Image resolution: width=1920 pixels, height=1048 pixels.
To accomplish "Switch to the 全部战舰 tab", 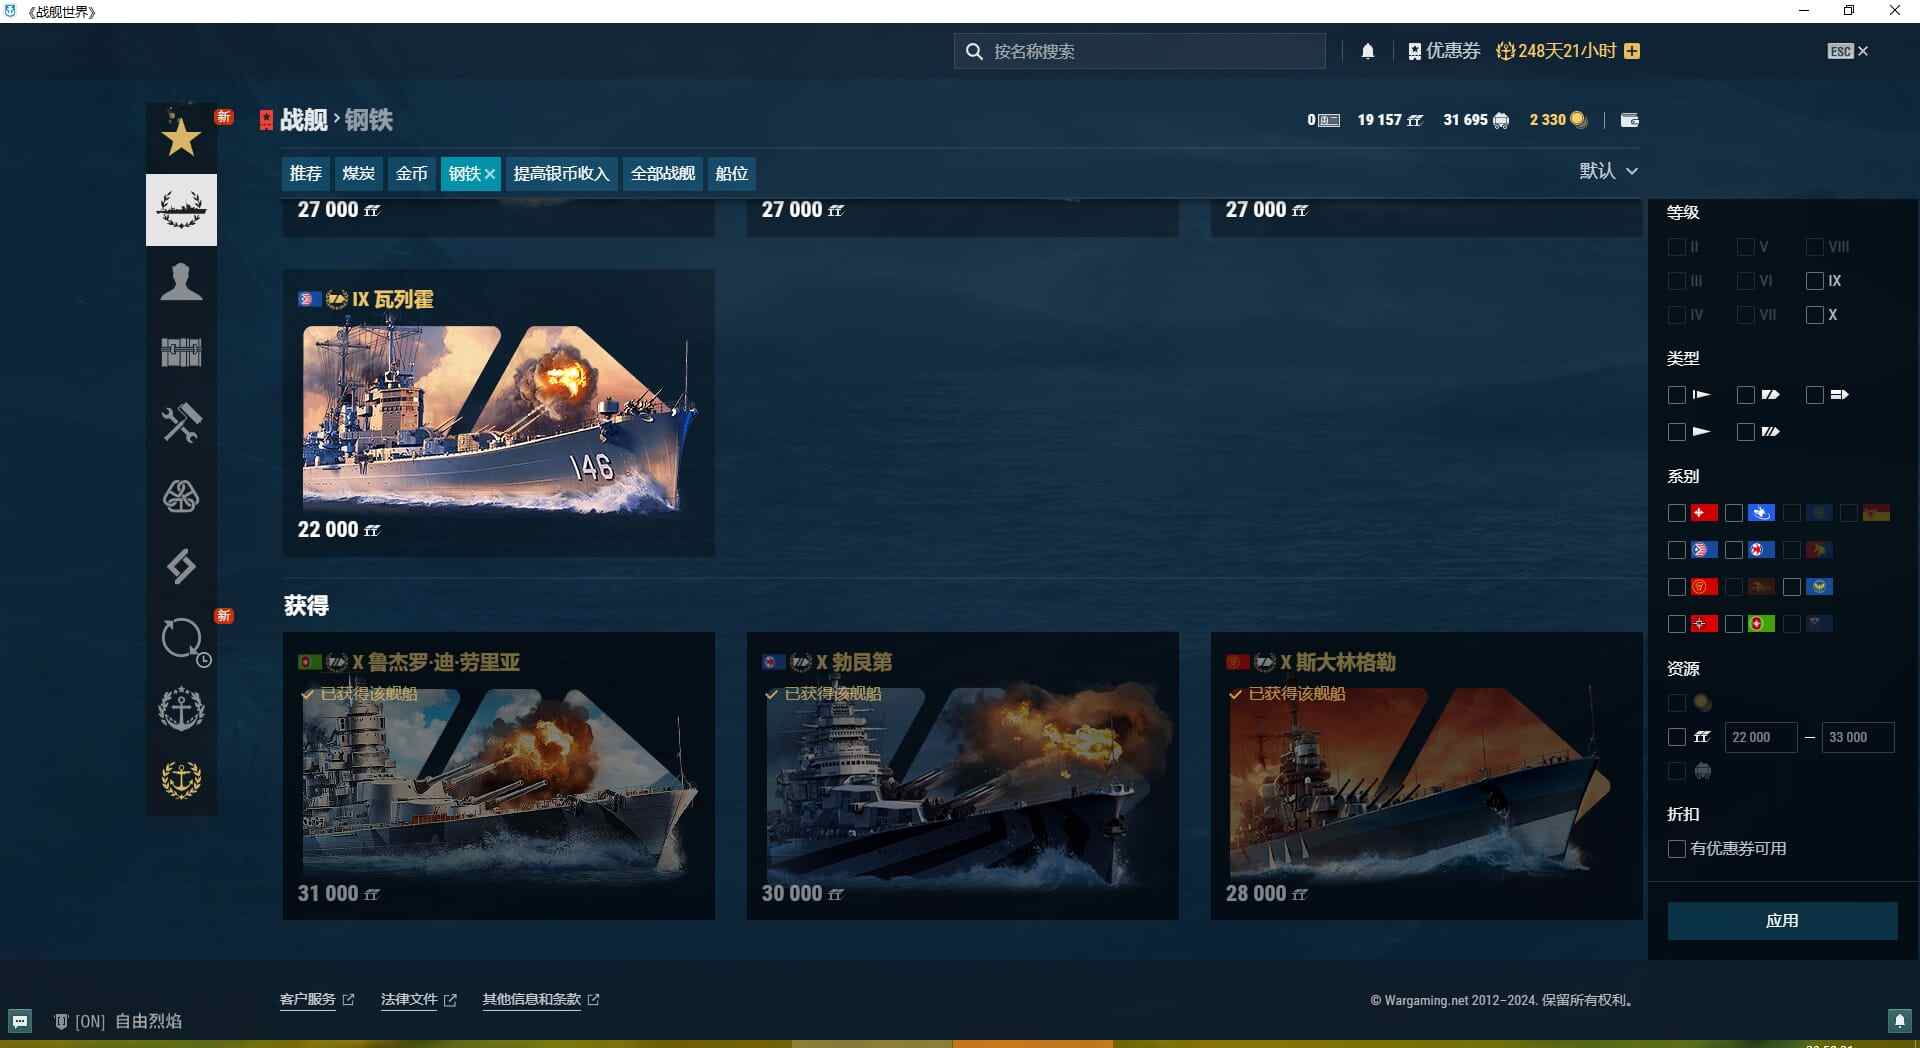I will pos(663,174).
